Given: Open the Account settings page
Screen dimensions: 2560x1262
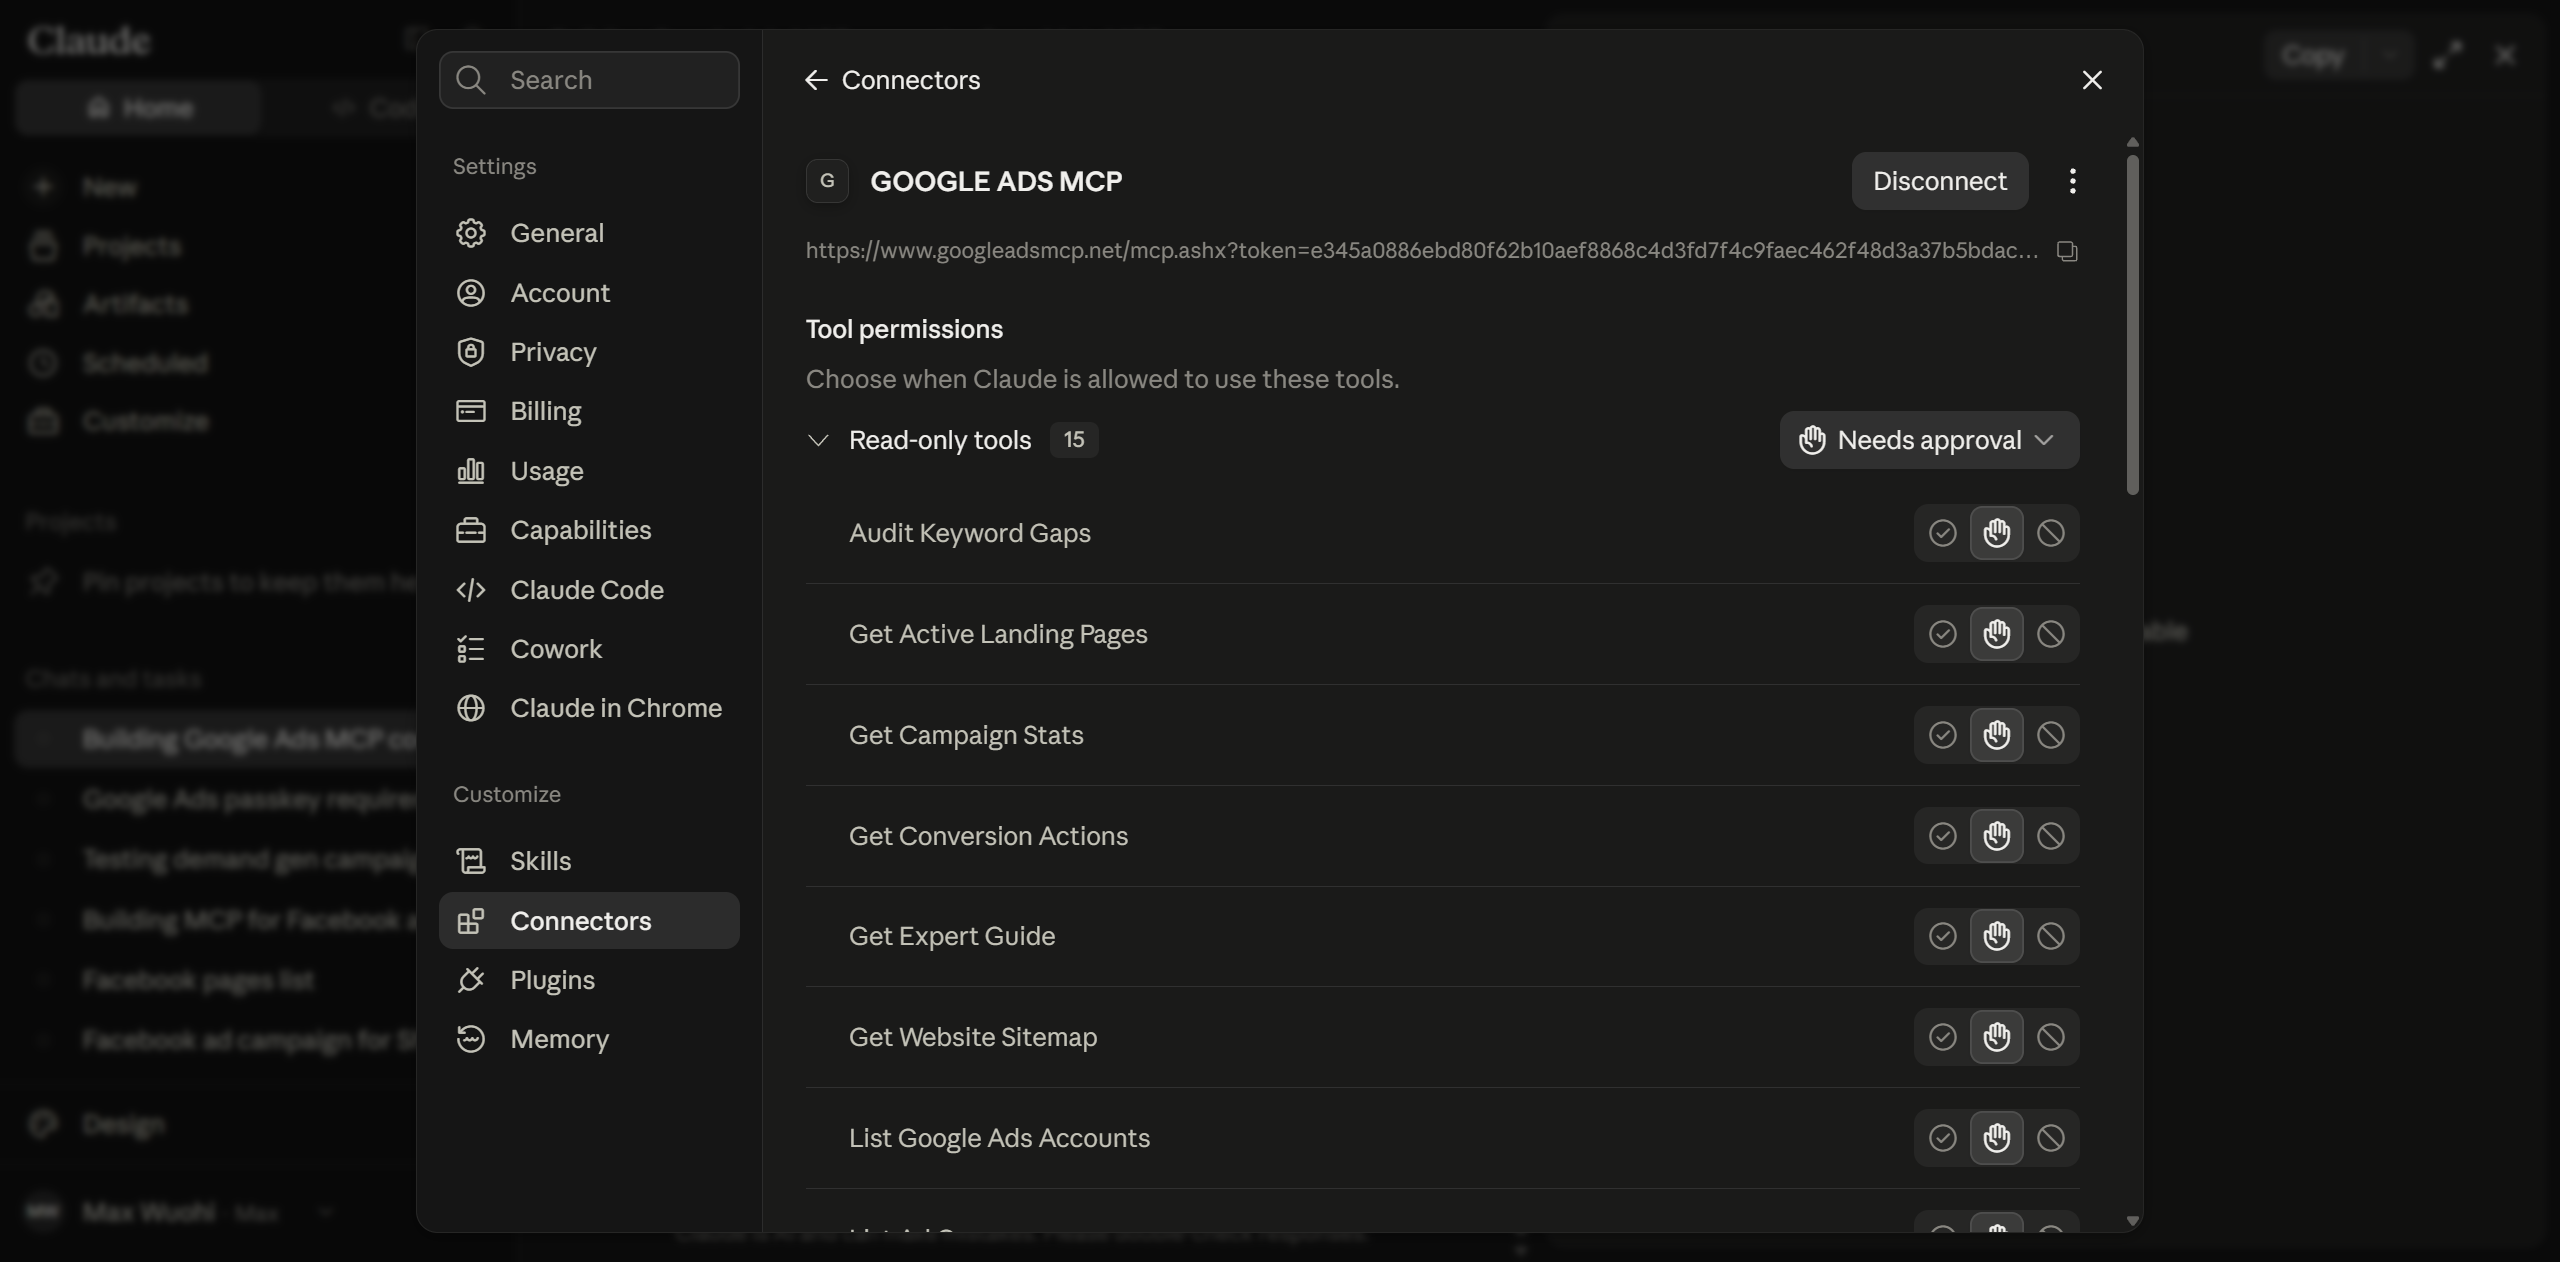Looking at the screenshot, I should (589, 293).
